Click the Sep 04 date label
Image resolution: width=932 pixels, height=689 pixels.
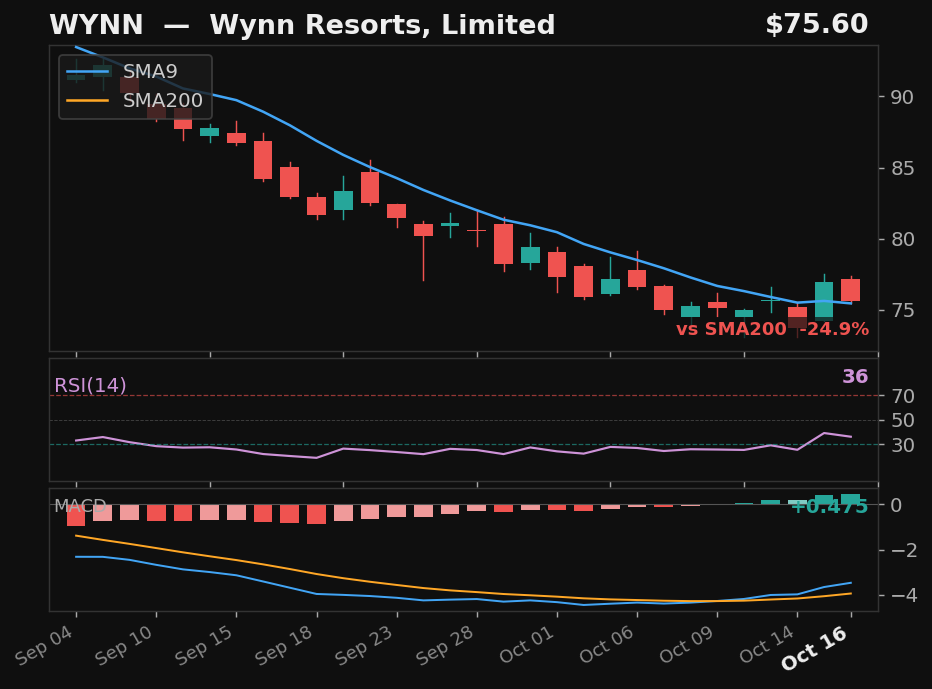pyautogui.click(x=45, y=646)
